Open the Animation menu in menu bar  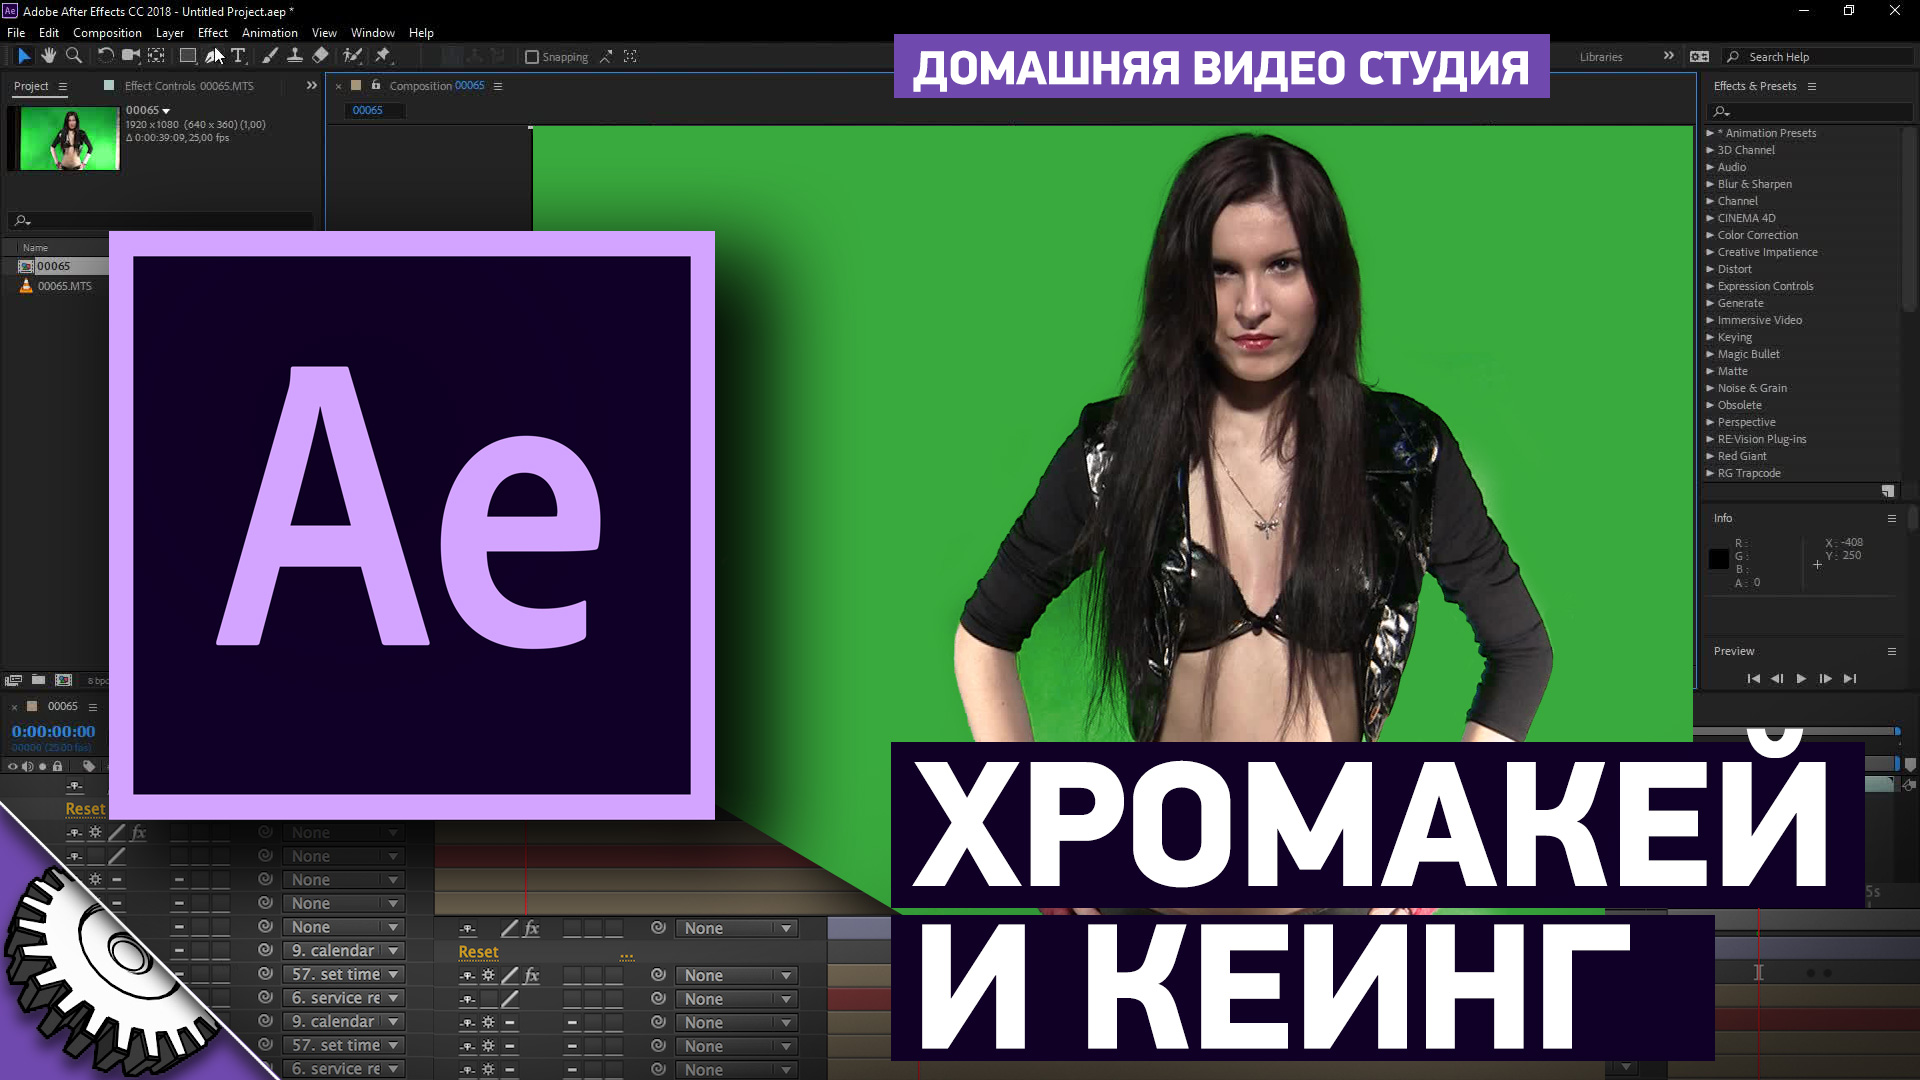click(x=269, y=32)
